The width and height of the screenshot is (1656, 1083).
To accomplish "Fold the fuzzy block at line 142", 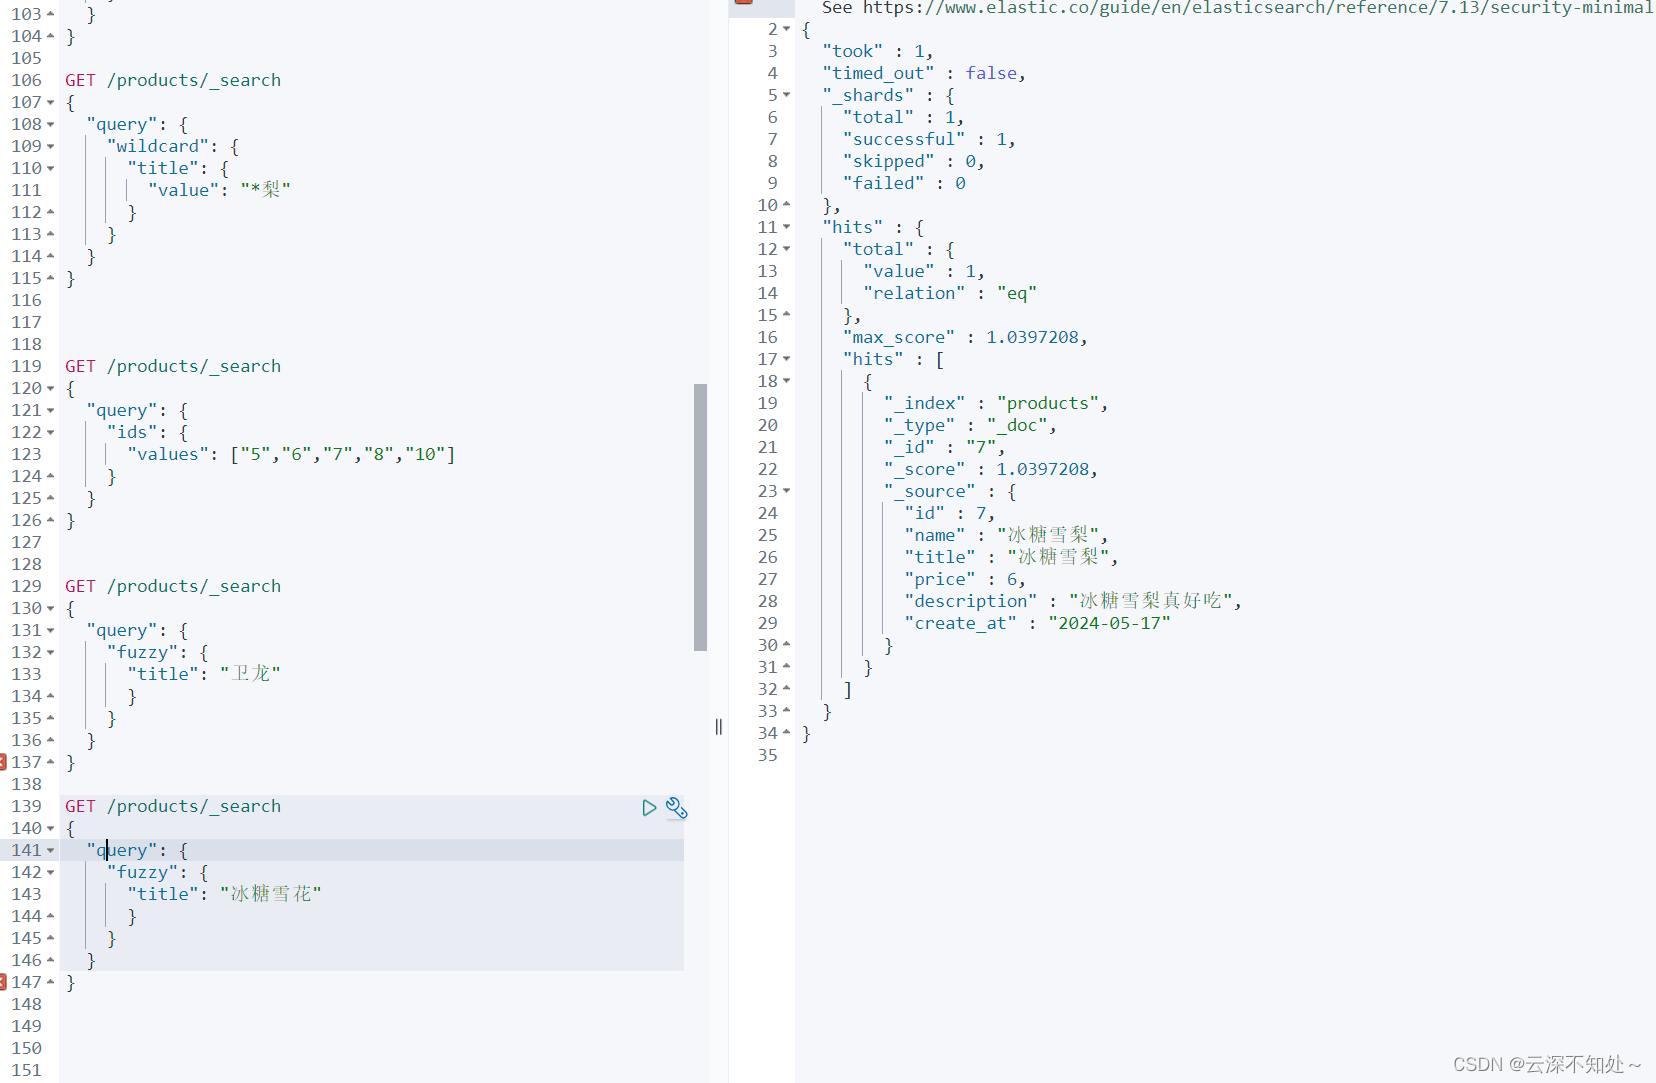I will click(50, 872).
